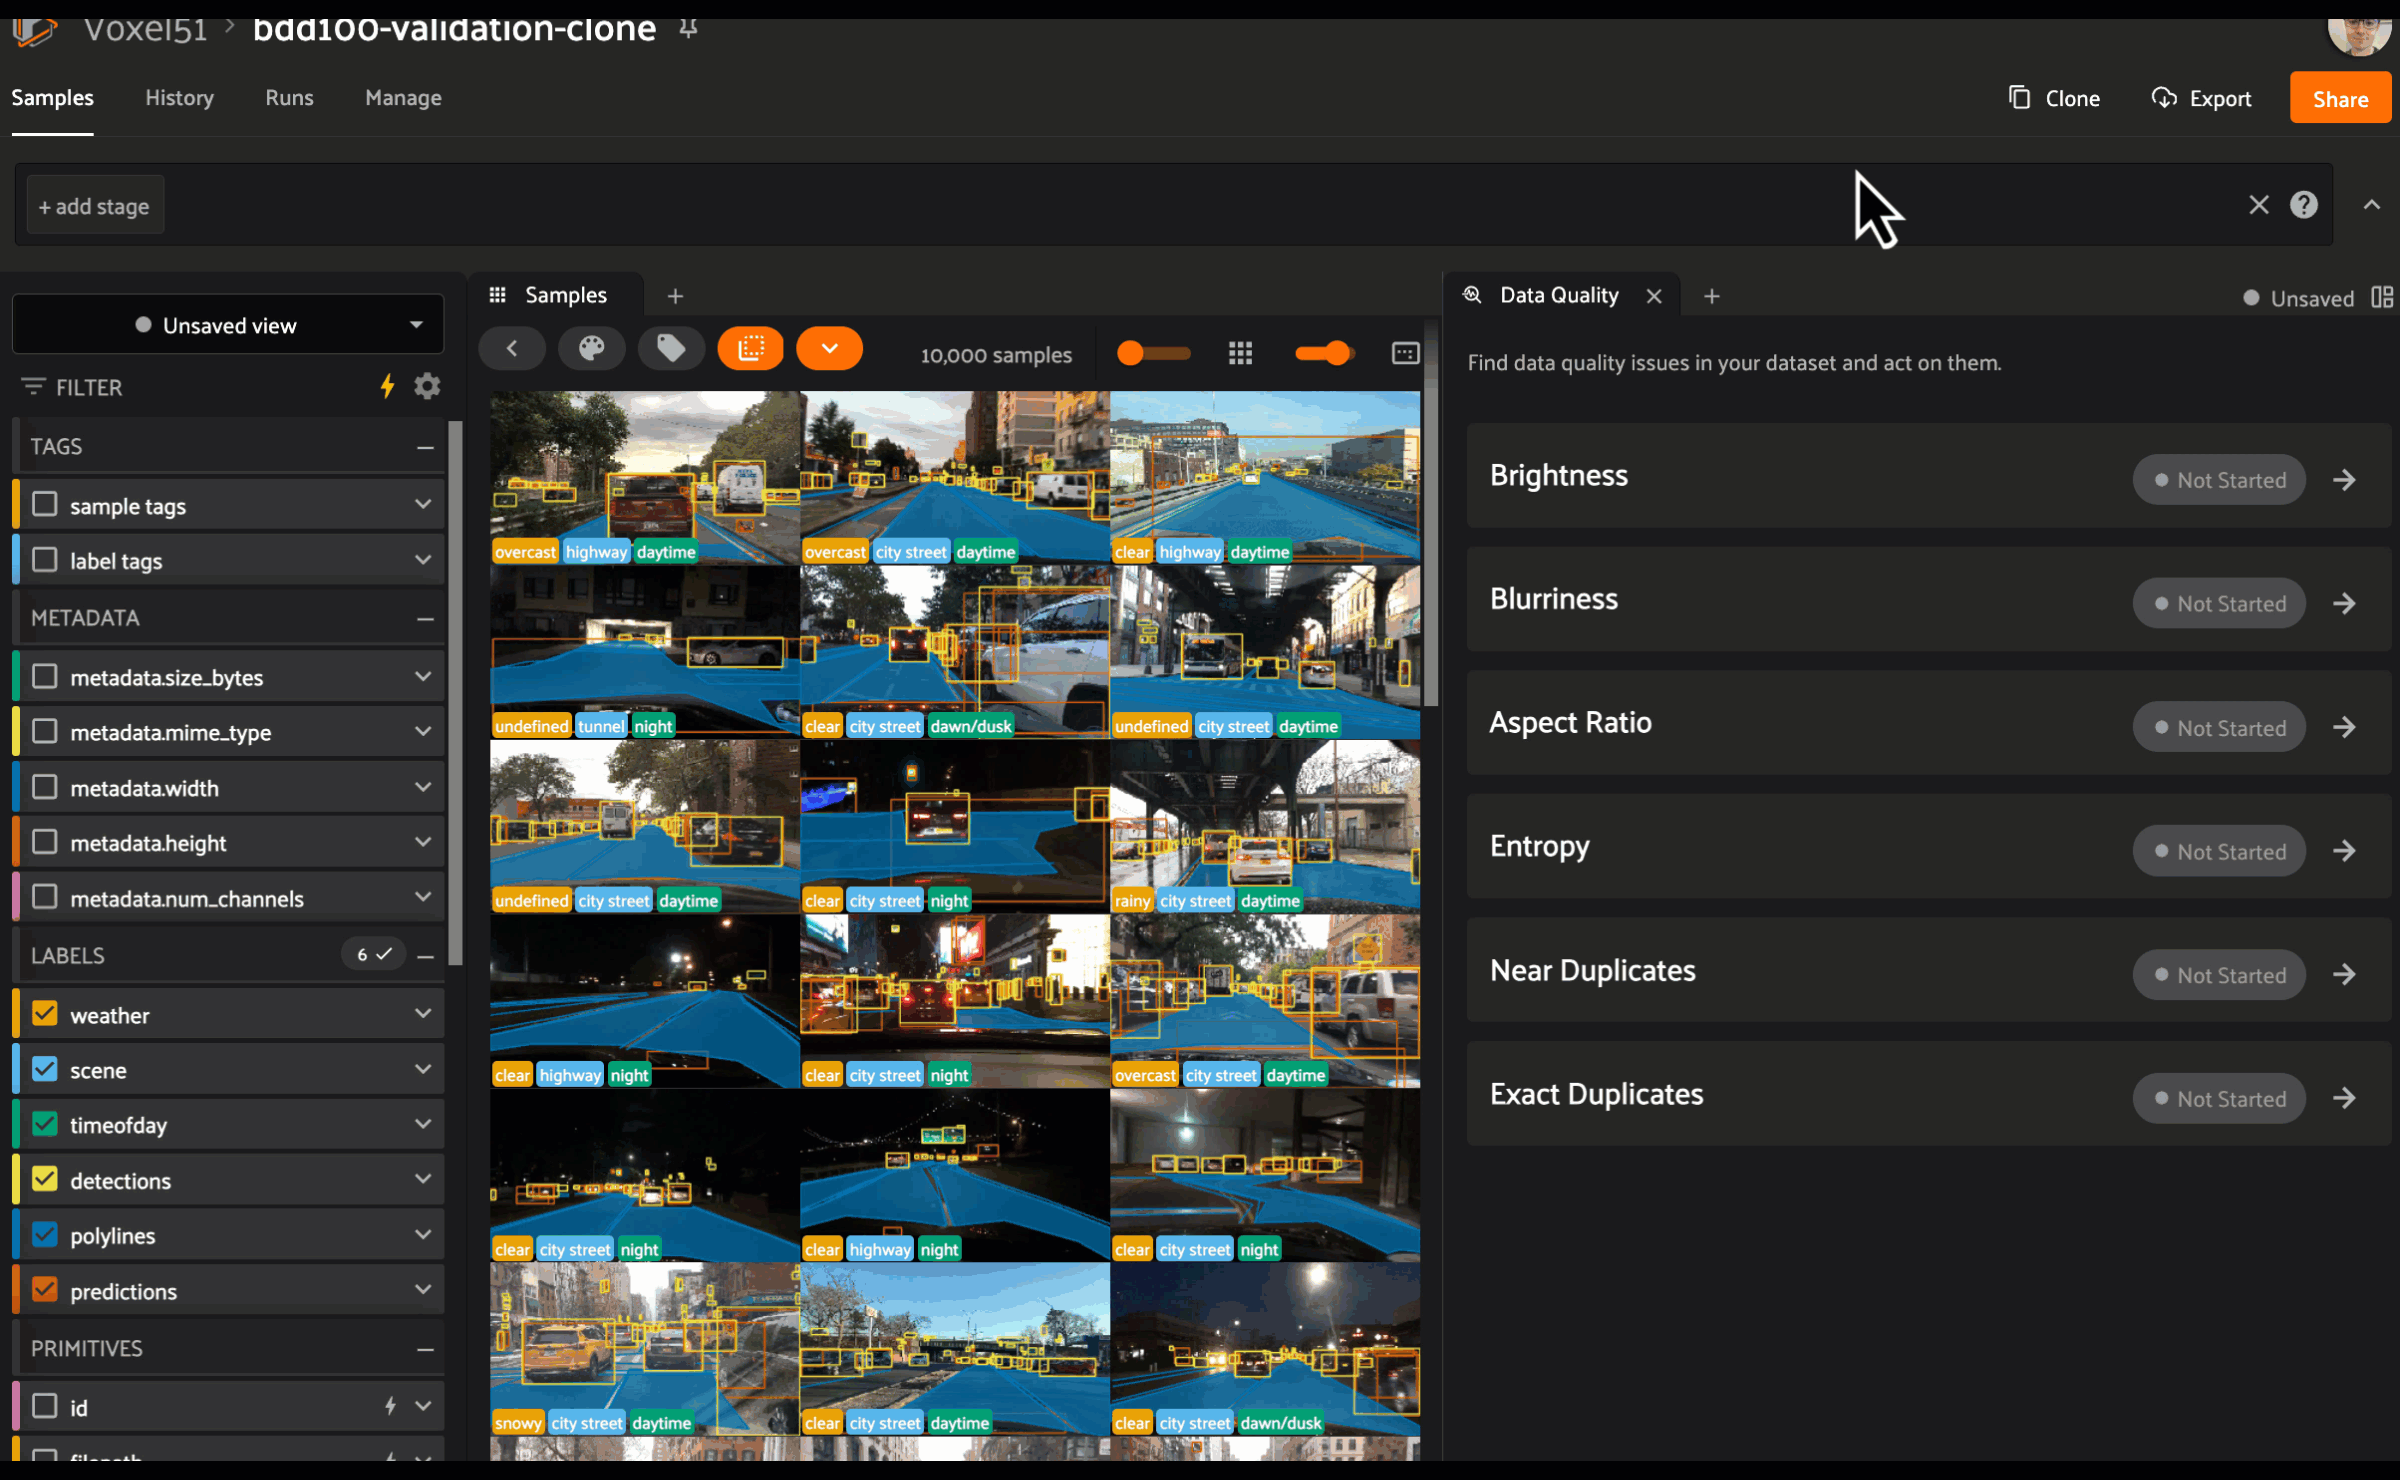2400x1480 pixels.
Task: Open the Unsaved view dropdown
Action: coord(228,325)
